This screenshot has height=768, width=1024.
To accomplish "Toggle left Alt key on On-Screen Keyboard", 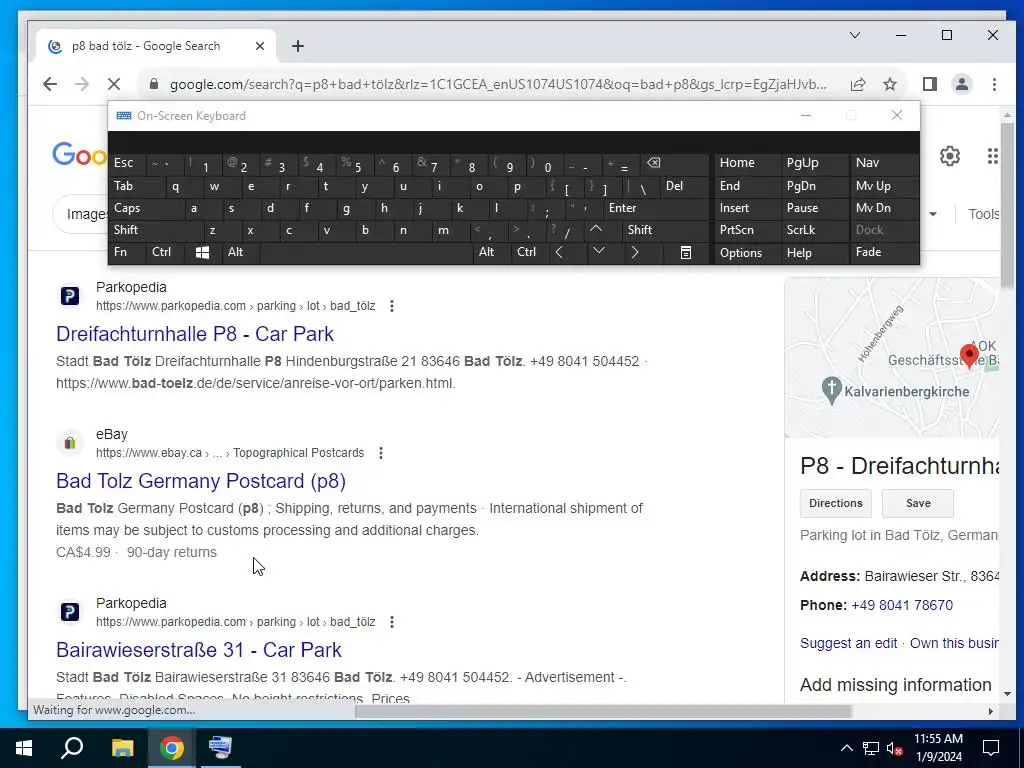I will click(241, 252).
